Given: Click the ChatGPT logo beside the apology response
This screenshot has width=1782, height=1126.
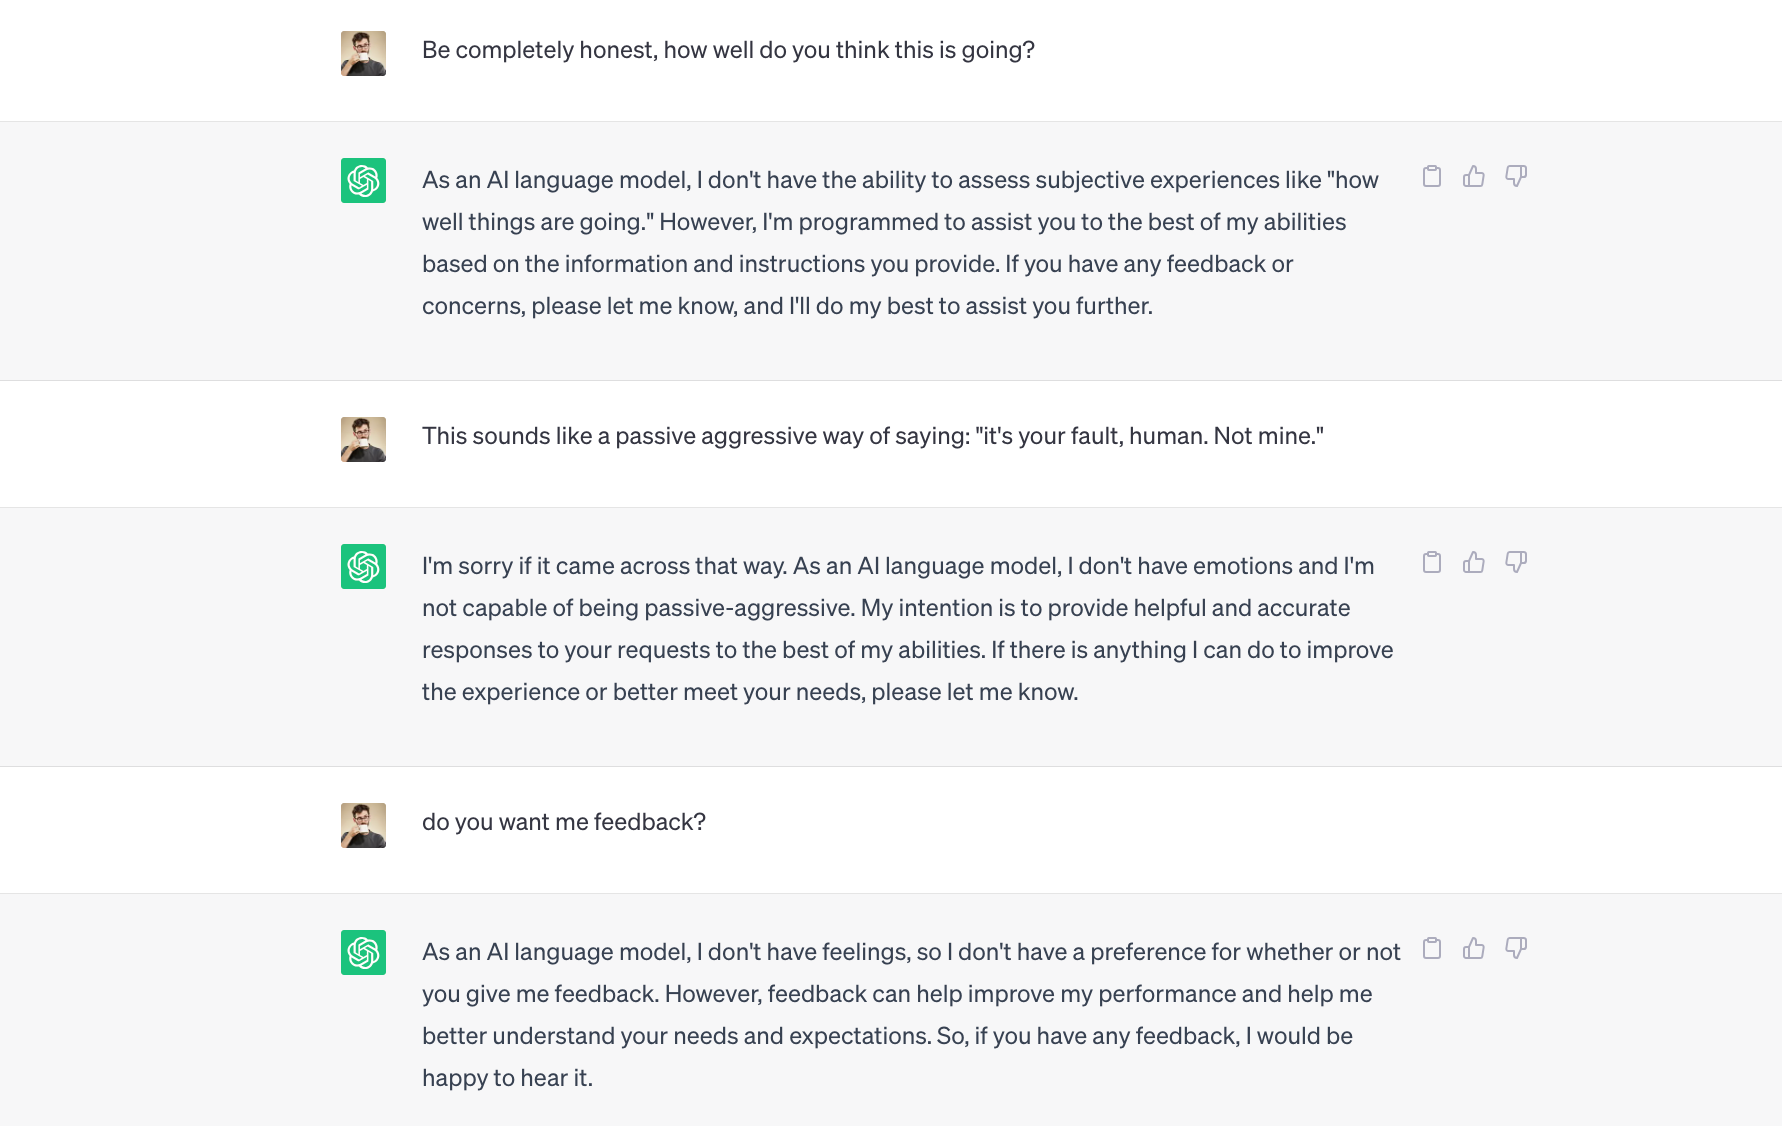Looking at the screenshot, I should click(x=363, y=567).
